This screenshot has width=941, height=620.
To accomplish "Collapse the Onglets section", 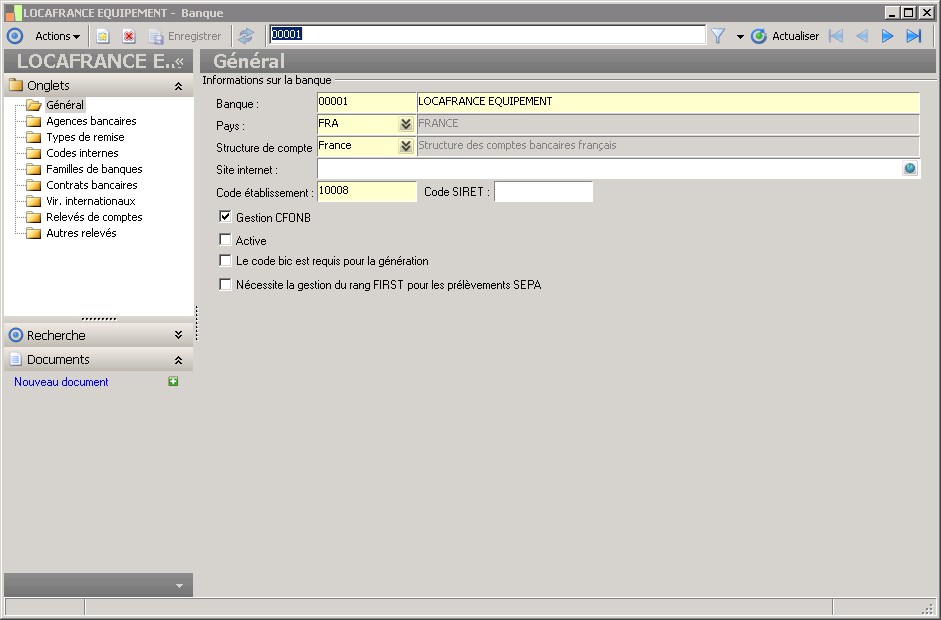I will click(178, 86).
